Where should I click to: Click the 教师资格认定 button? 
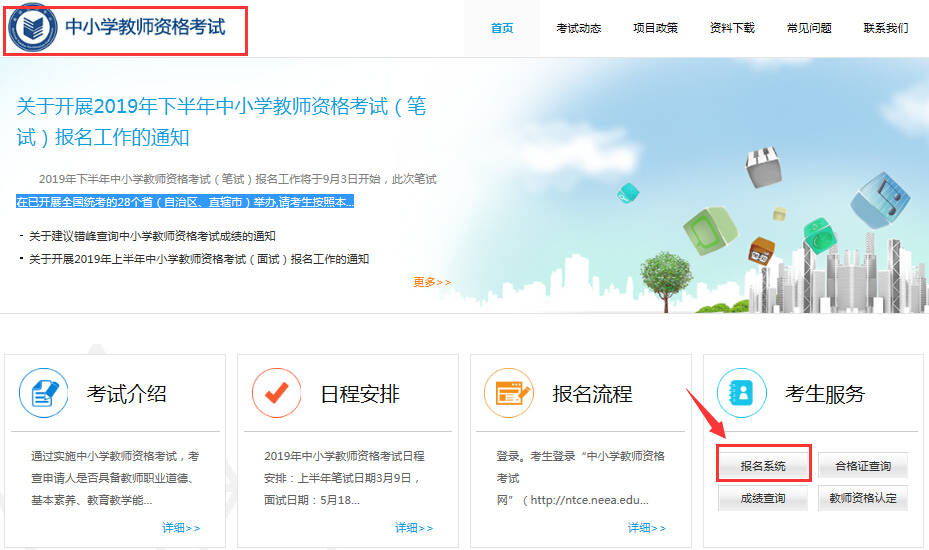[863, 498]
